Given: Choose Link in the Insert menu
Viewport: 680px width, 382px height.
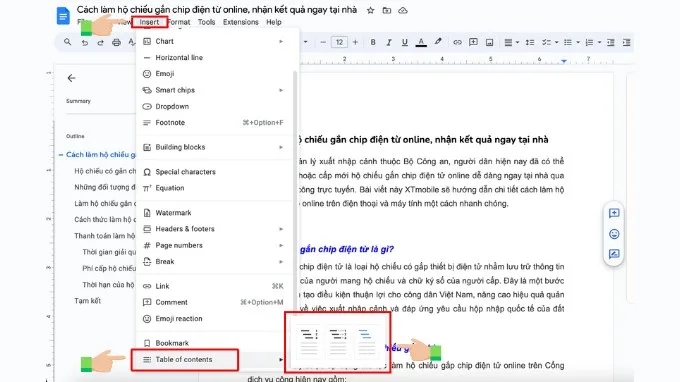Looking at the screenshot, I should click(215, 286).
